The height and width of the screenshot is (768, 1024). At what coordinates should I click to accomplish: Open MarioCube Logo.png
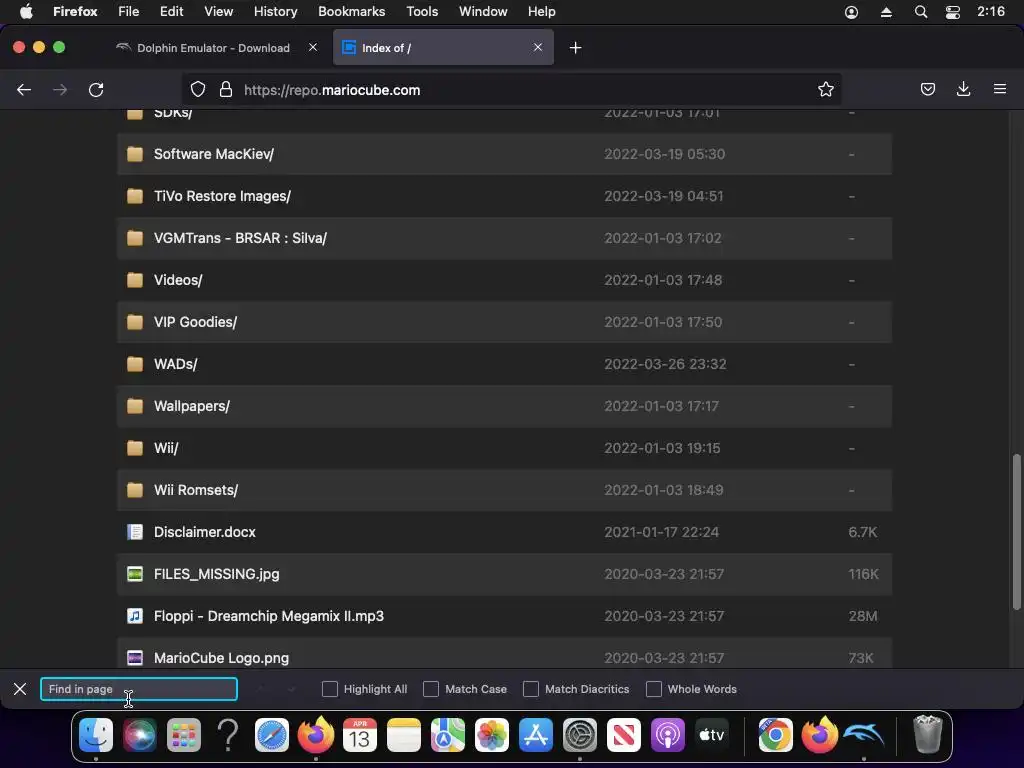pos(221,658)
